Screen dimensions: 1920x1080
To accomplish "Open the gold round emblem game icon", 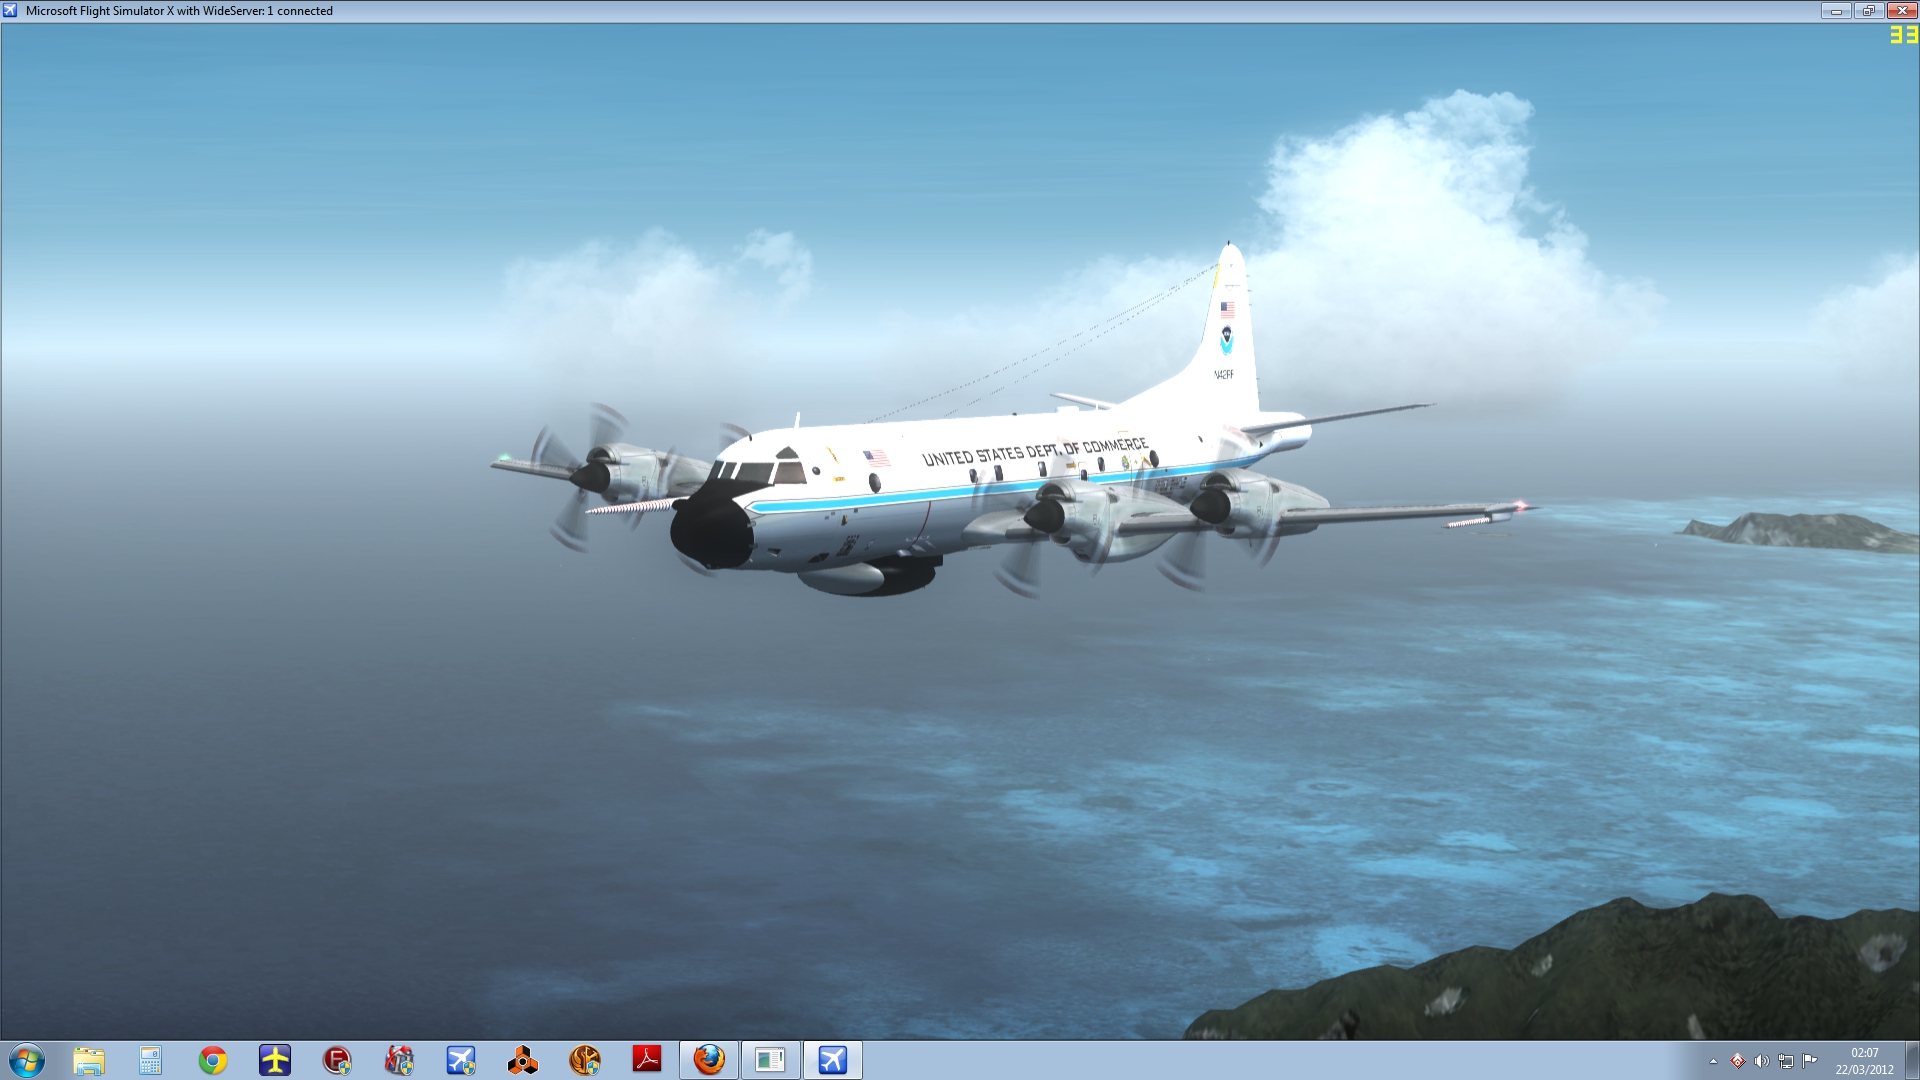I will pyautogui.click(x=585, y=1060).
